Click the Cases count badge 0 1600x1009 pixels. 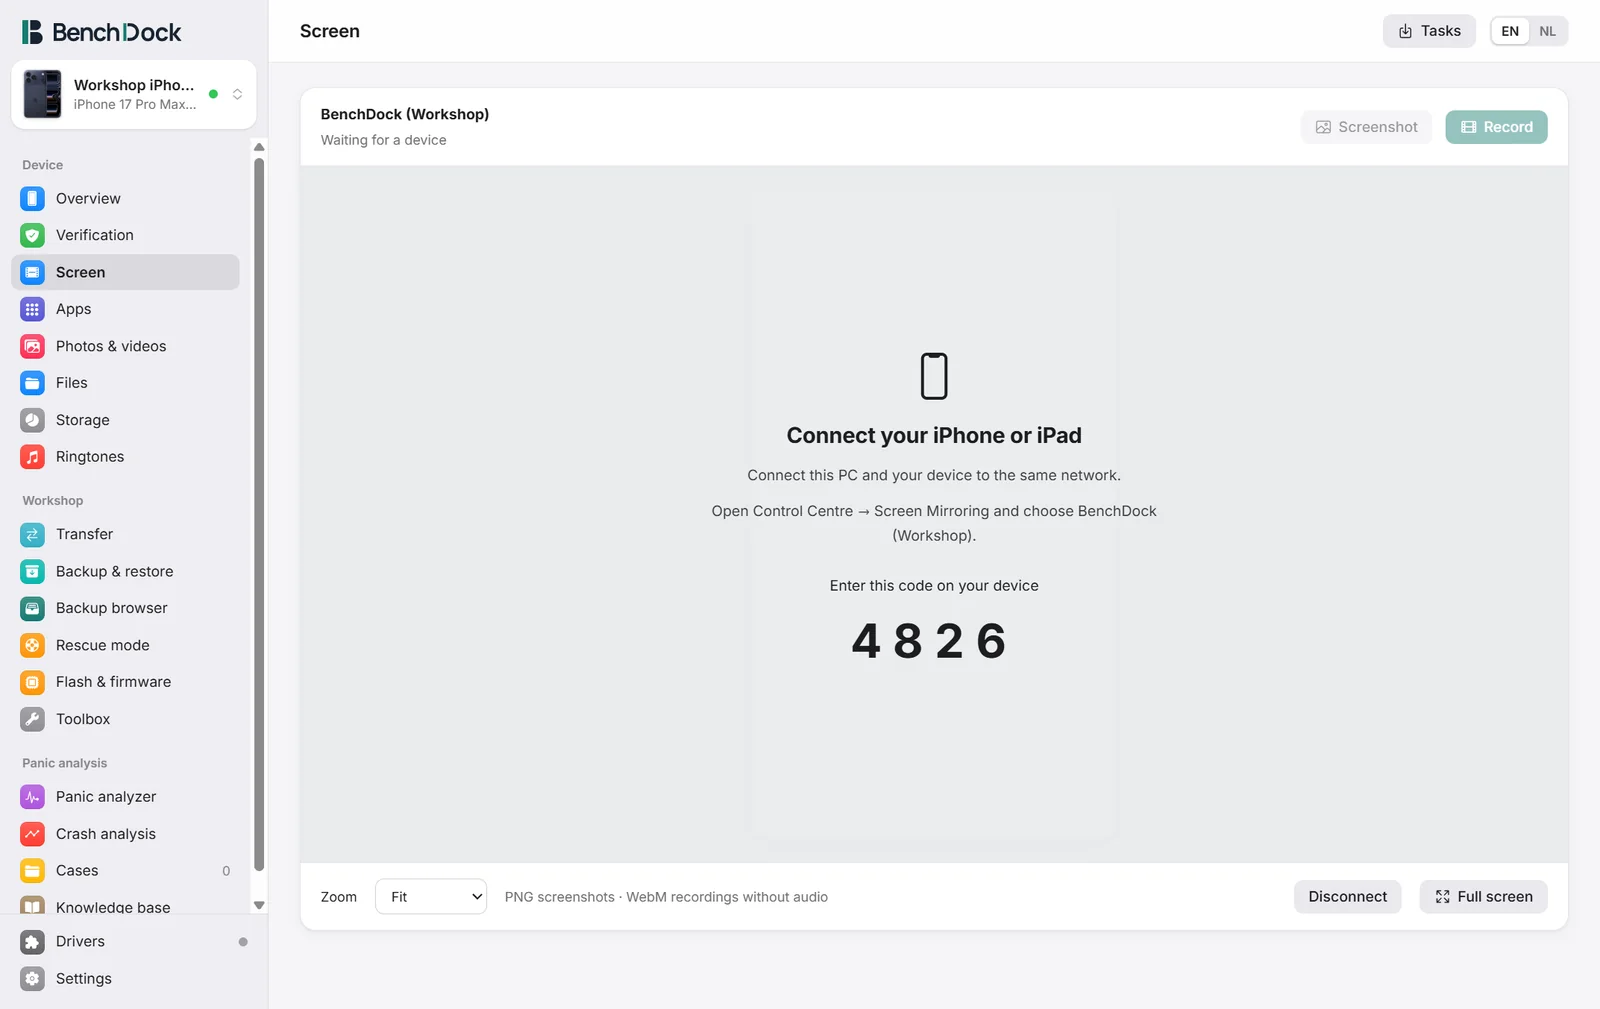click(x=226, y=871)
